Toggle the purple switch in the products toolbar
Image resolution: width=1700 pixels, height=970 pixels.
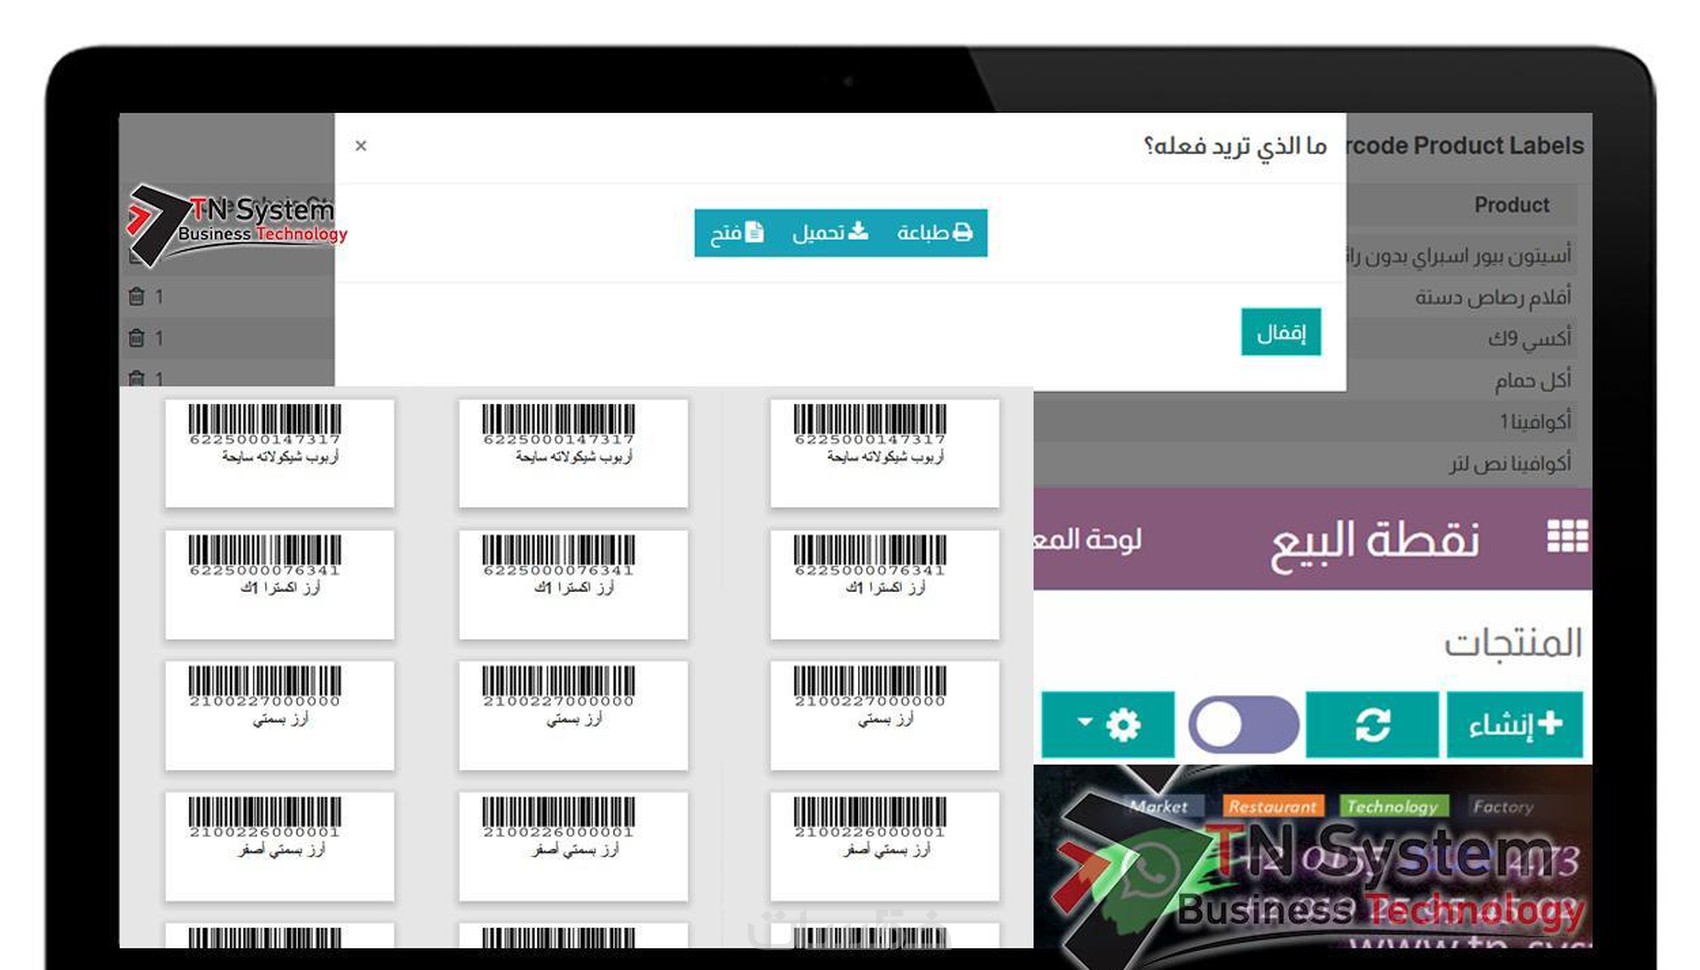coord(1243,725)
